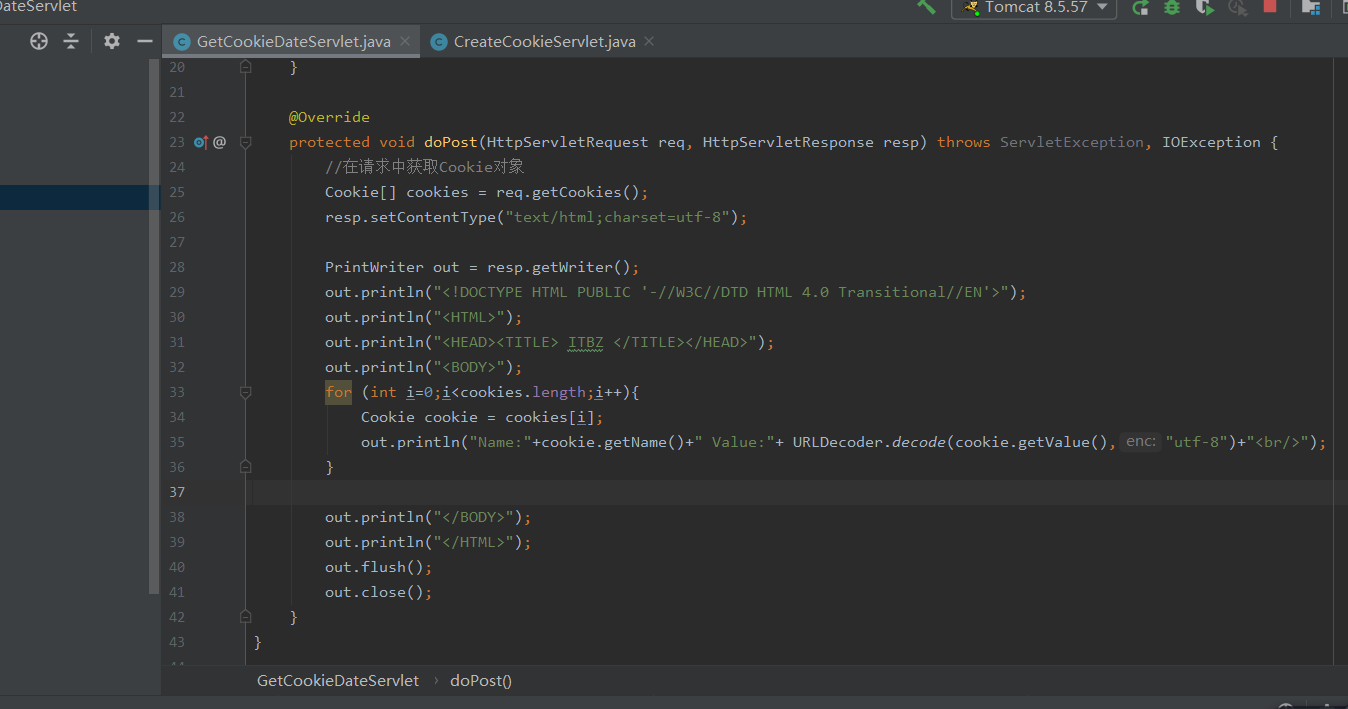Collapse all in the project panel

(70, 41)
